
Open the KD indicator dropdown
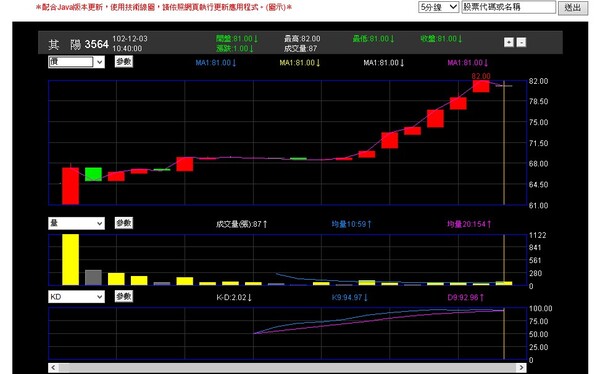pyautogui.click(x=76, y=297)
